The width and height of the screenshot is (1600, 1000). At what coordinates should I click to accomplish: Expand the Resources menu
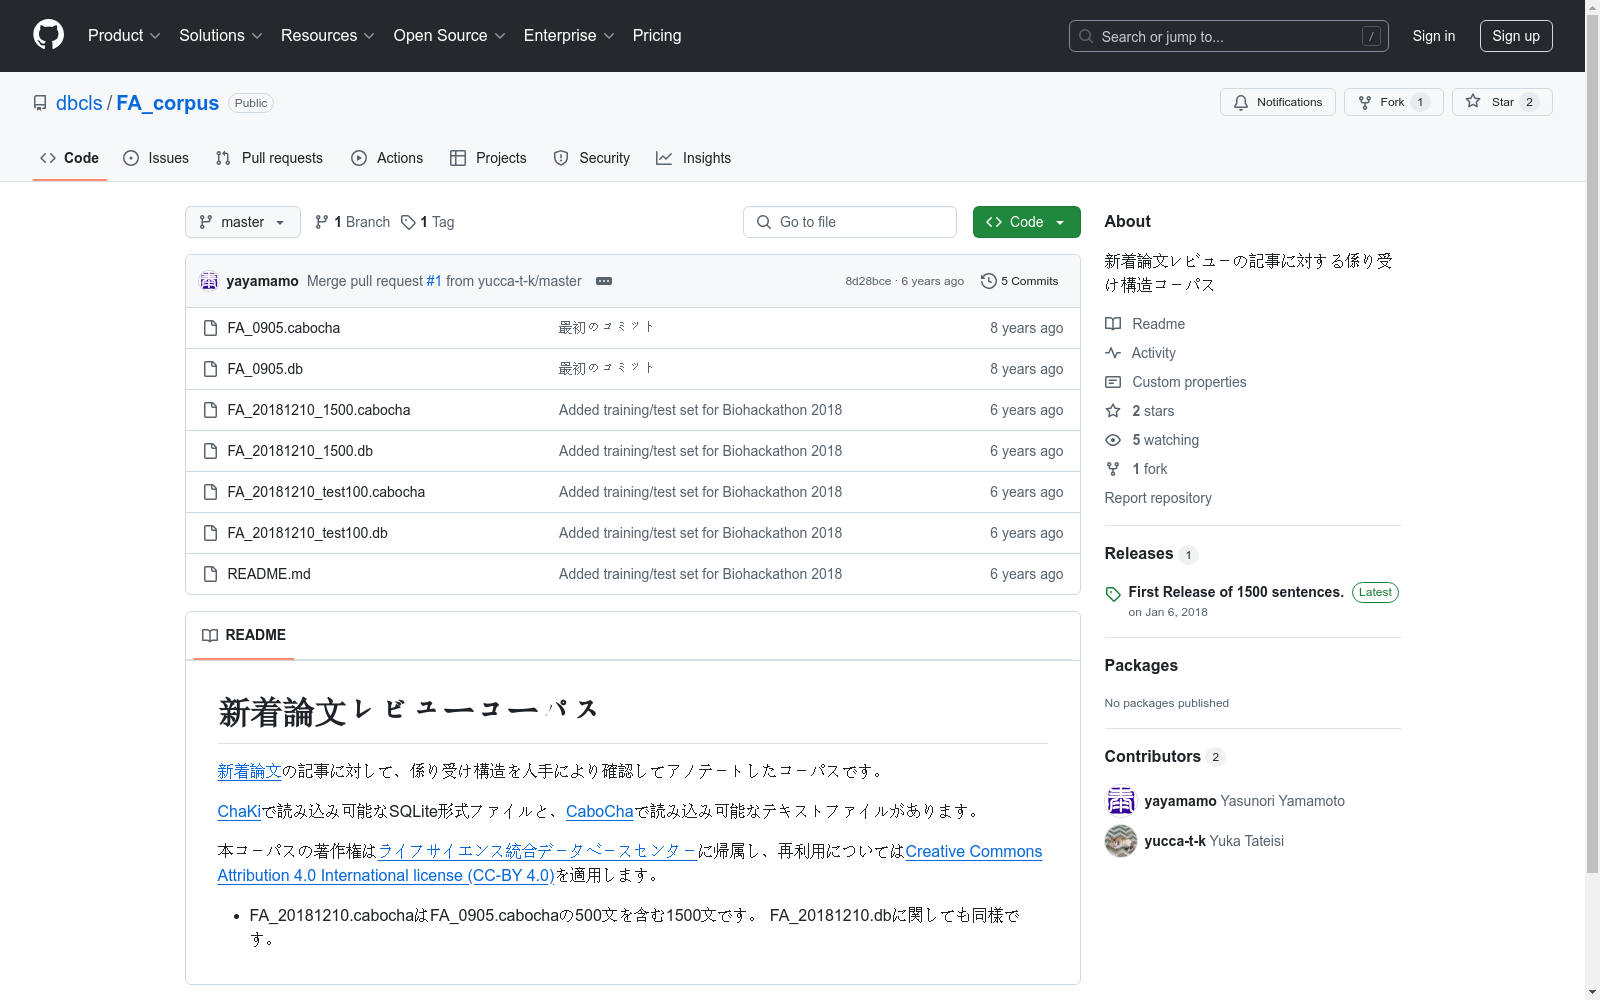328,35
